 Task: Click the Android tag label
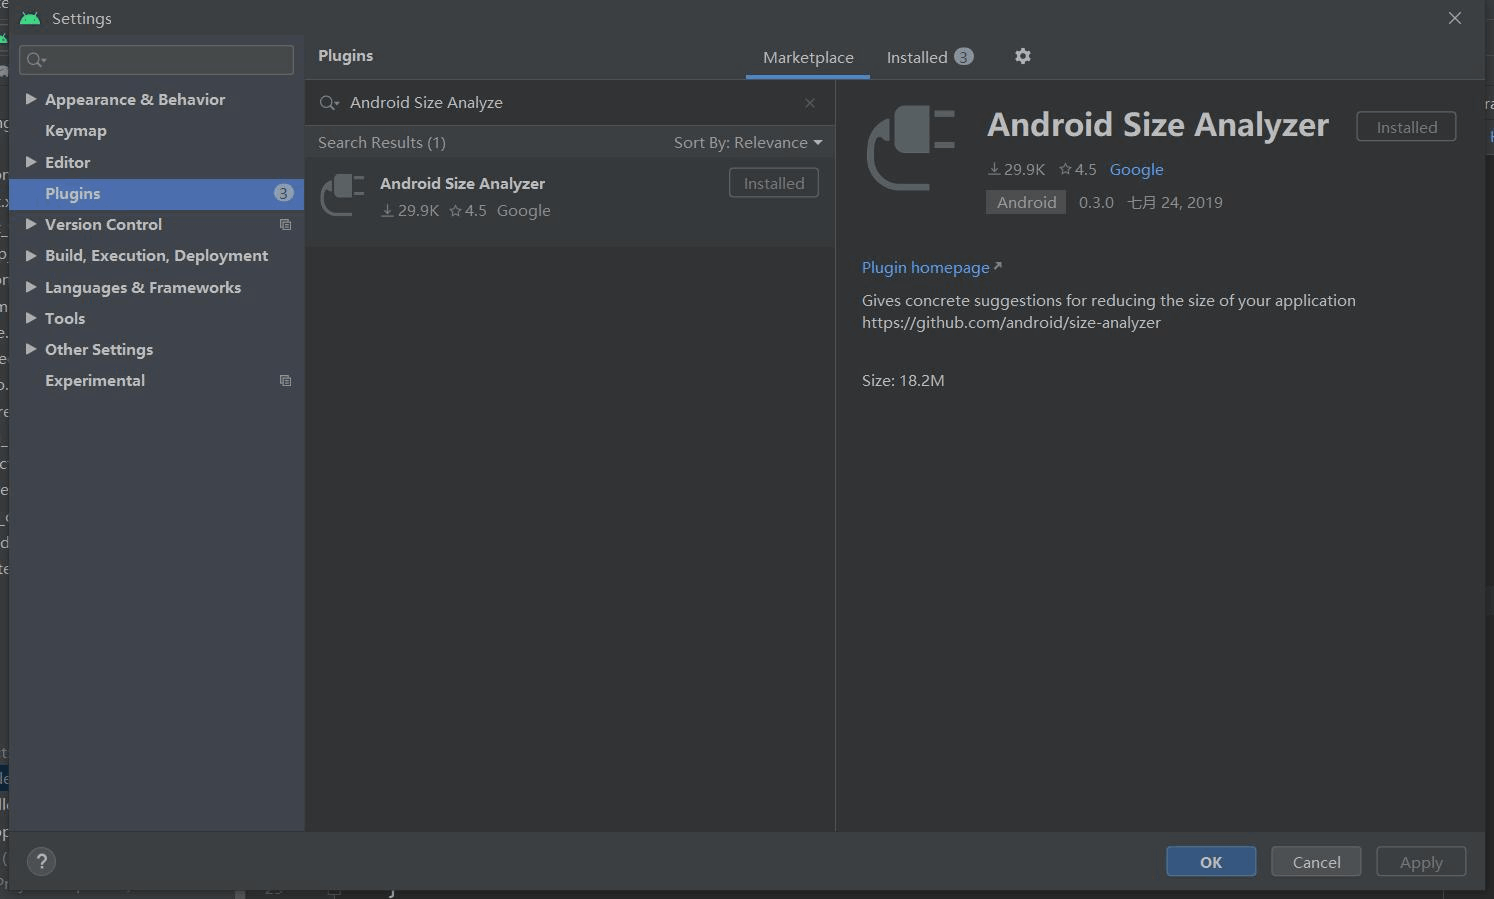[1026, 202]
